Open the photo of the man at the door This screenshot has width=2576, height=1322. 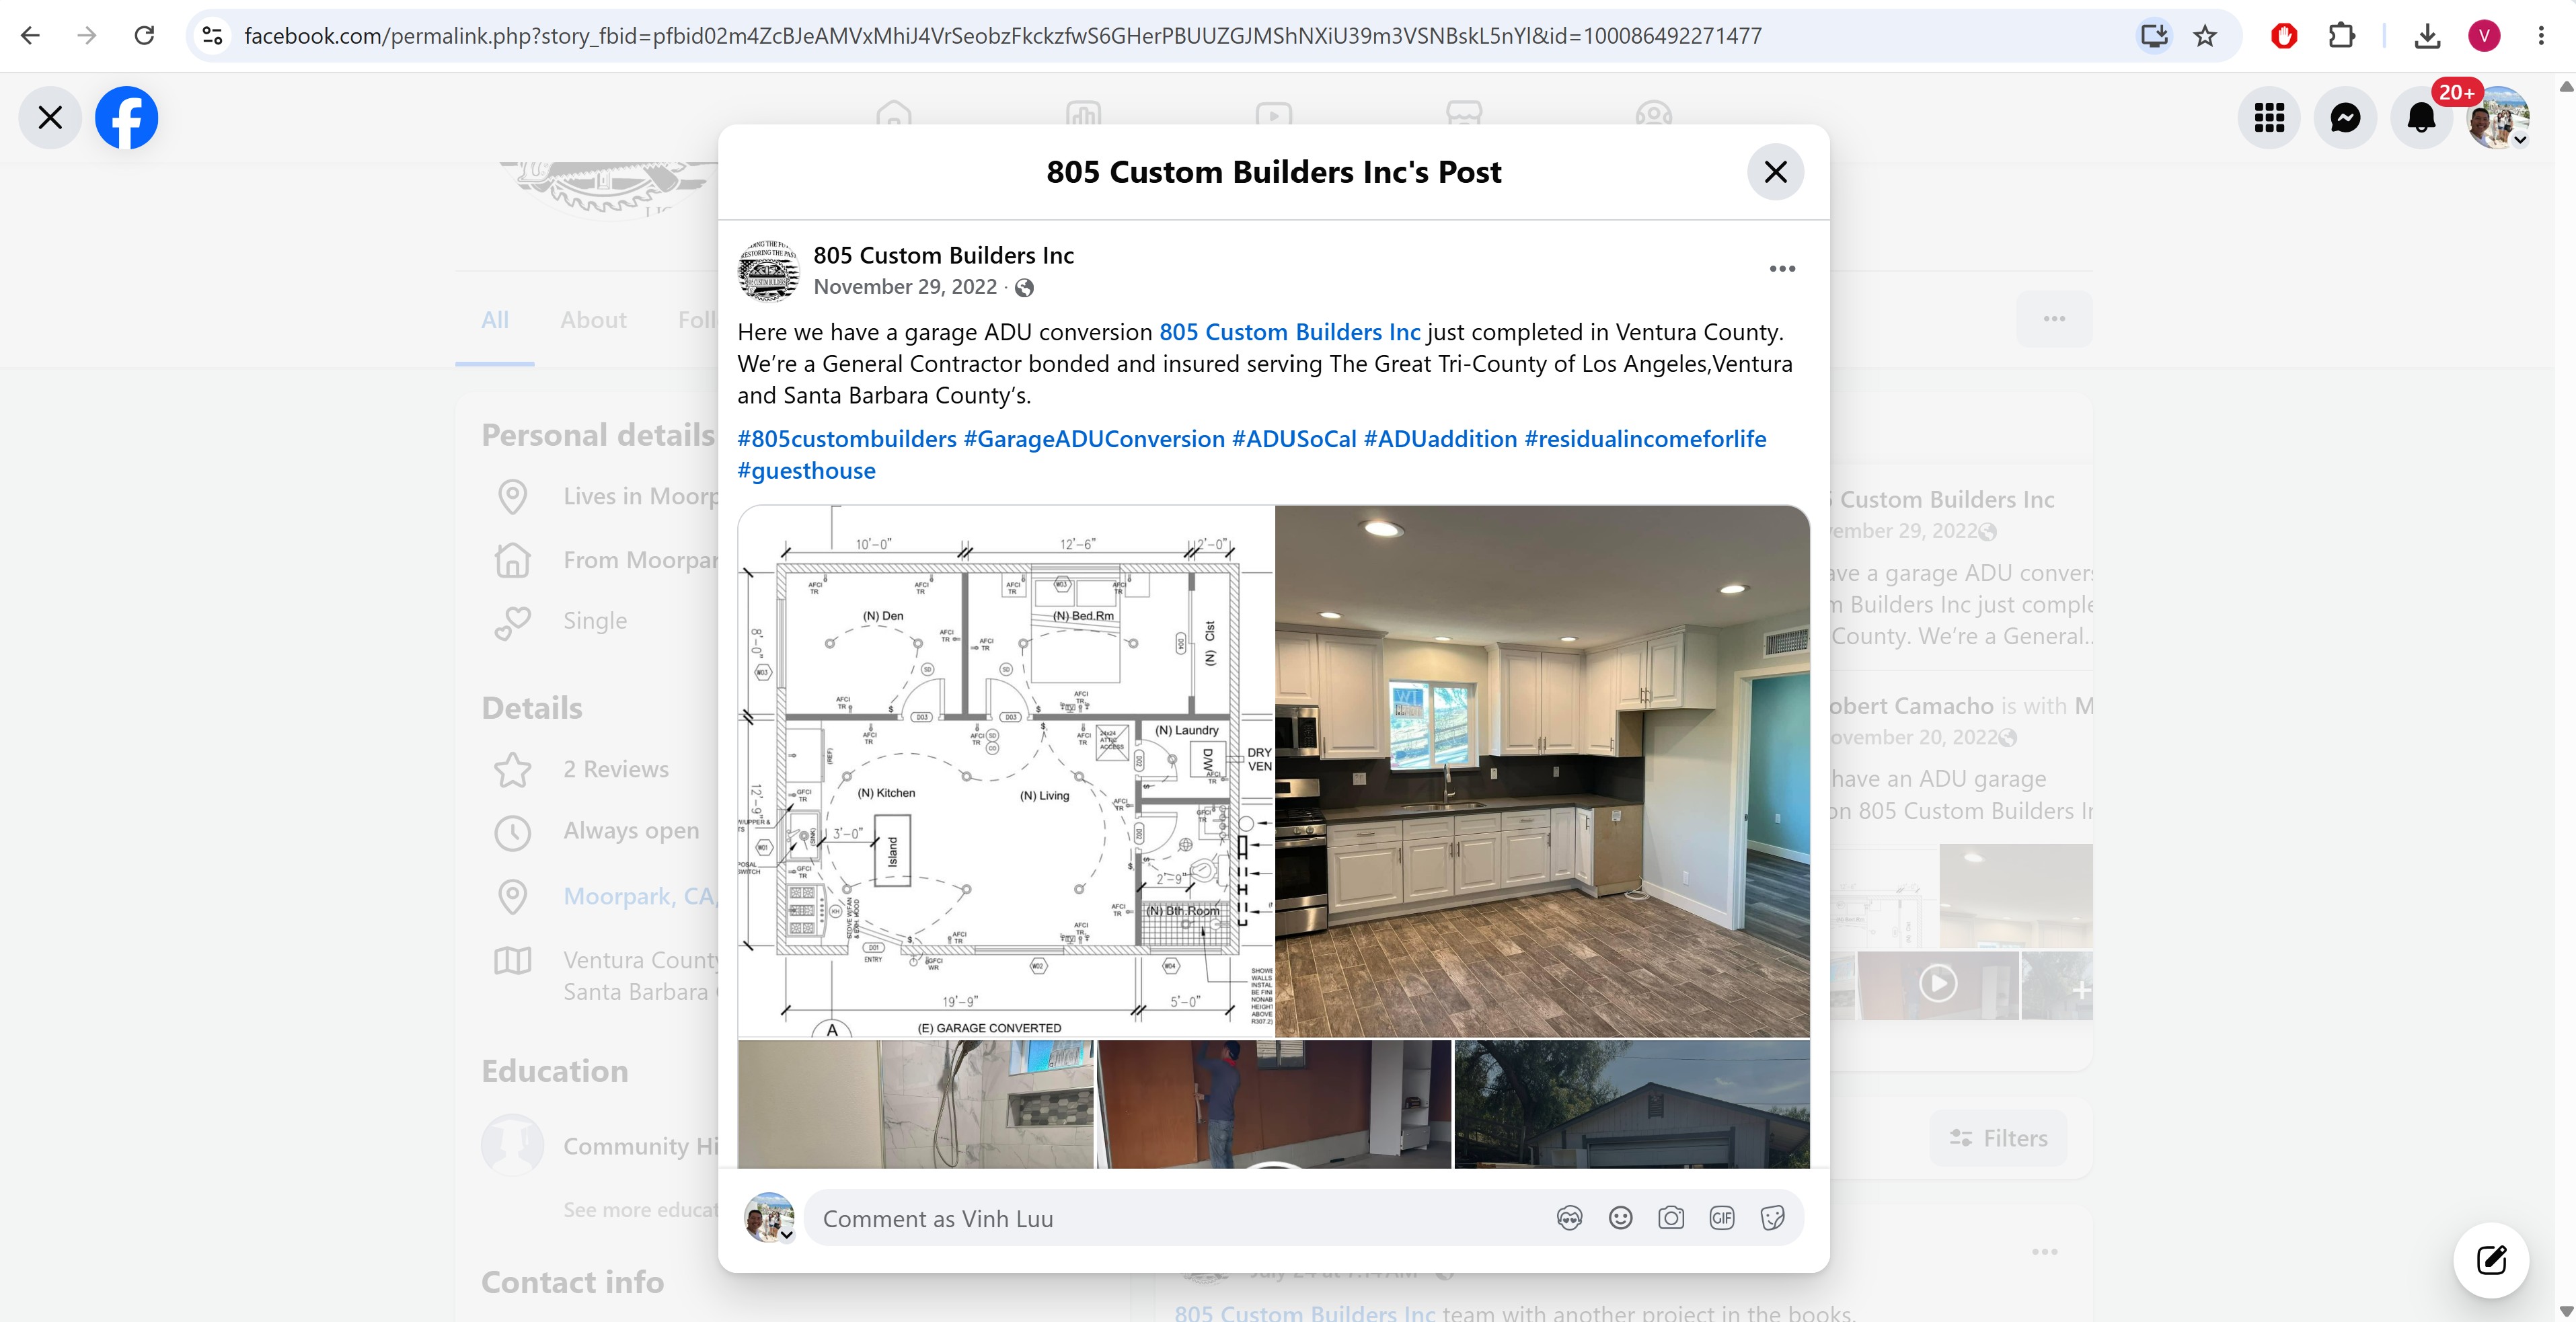pos(1274,1104)
